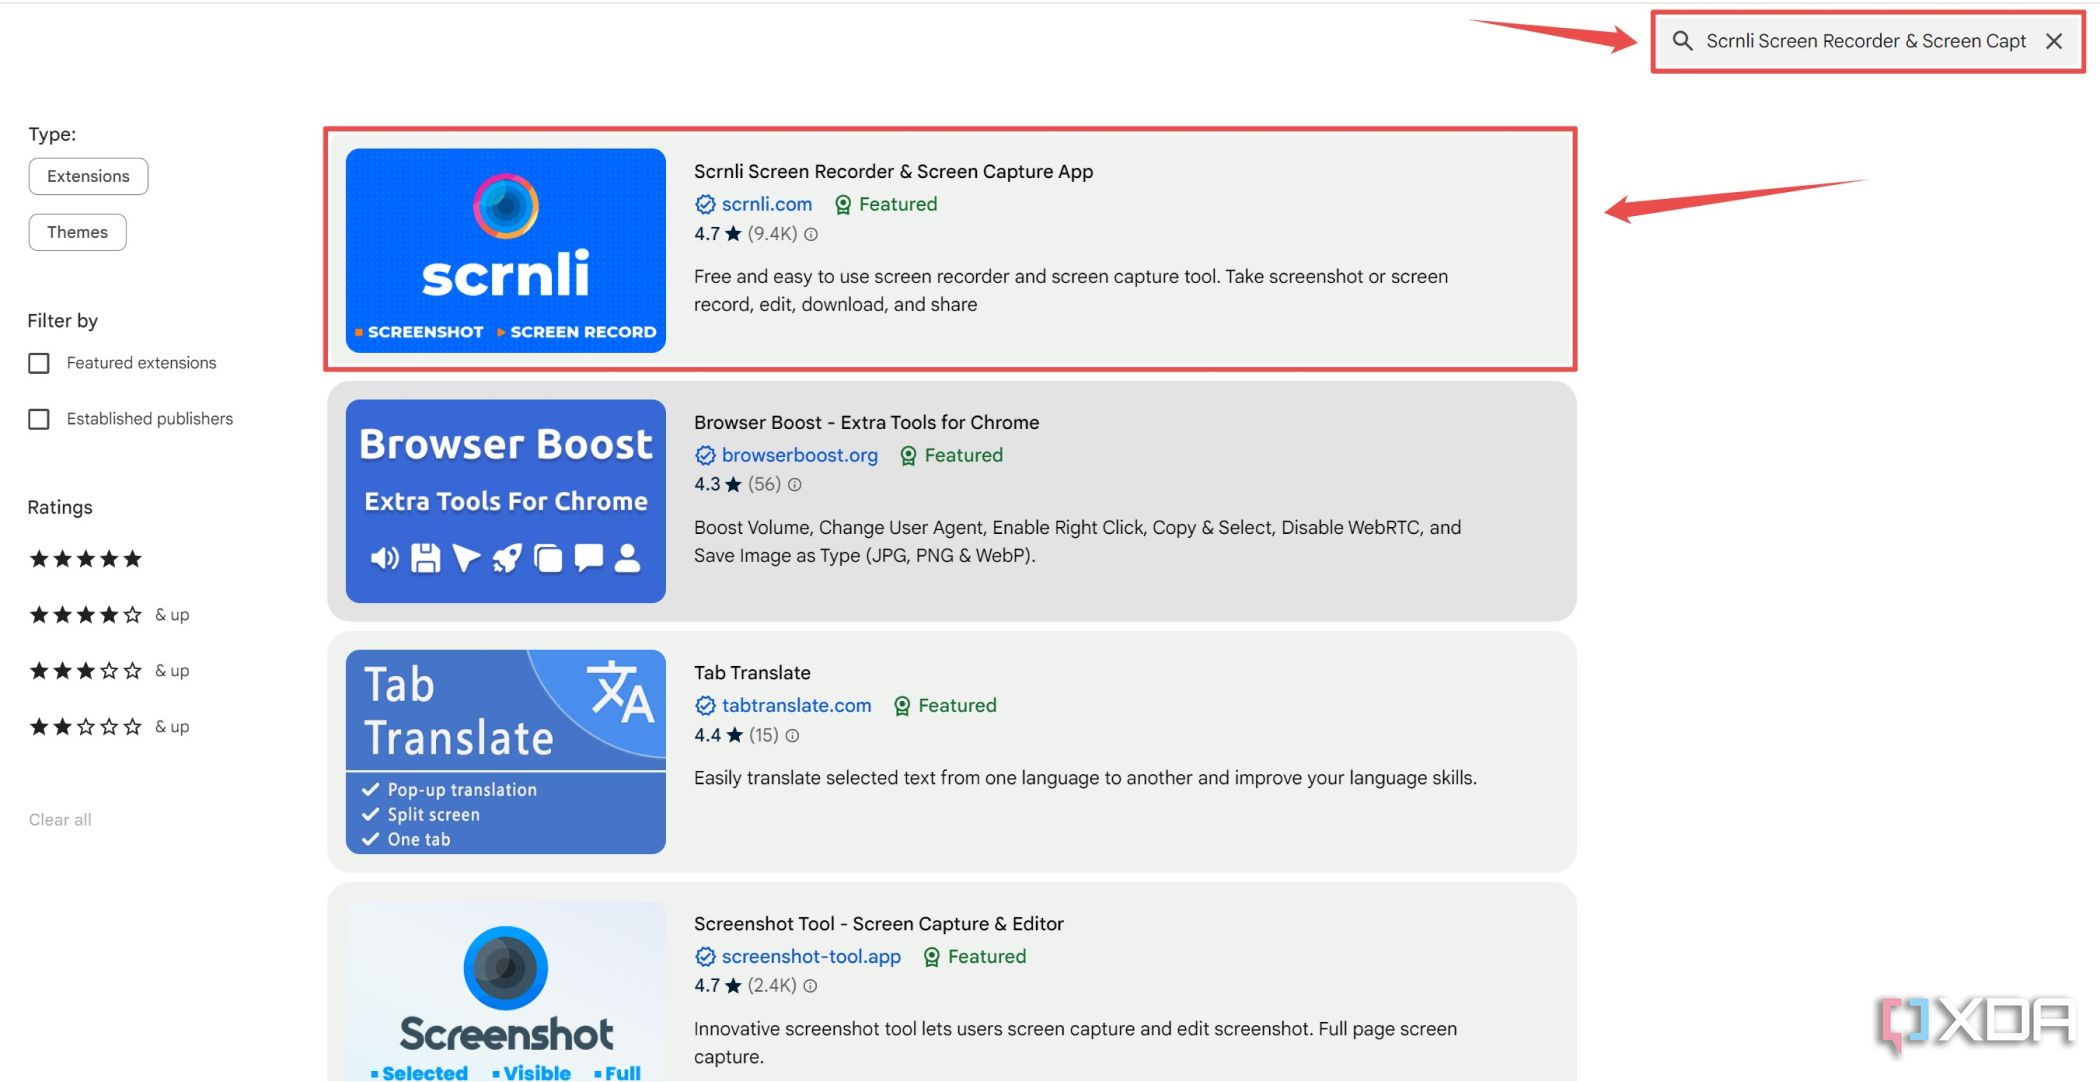This screenshot has width=2100, height=1082.
Task: Click the Scrnli 4.7 star rating
Action: point(718,234)
